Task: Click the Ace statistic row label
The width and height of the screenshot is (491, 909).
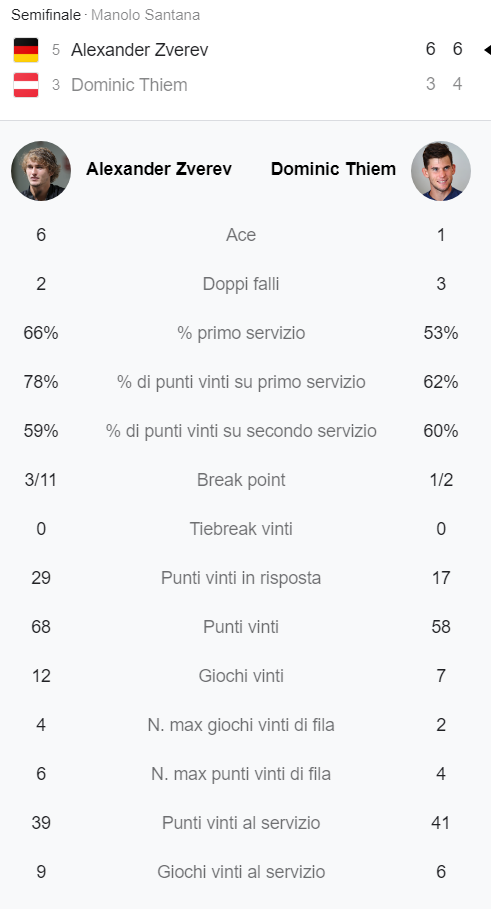Action: point(241,235)
